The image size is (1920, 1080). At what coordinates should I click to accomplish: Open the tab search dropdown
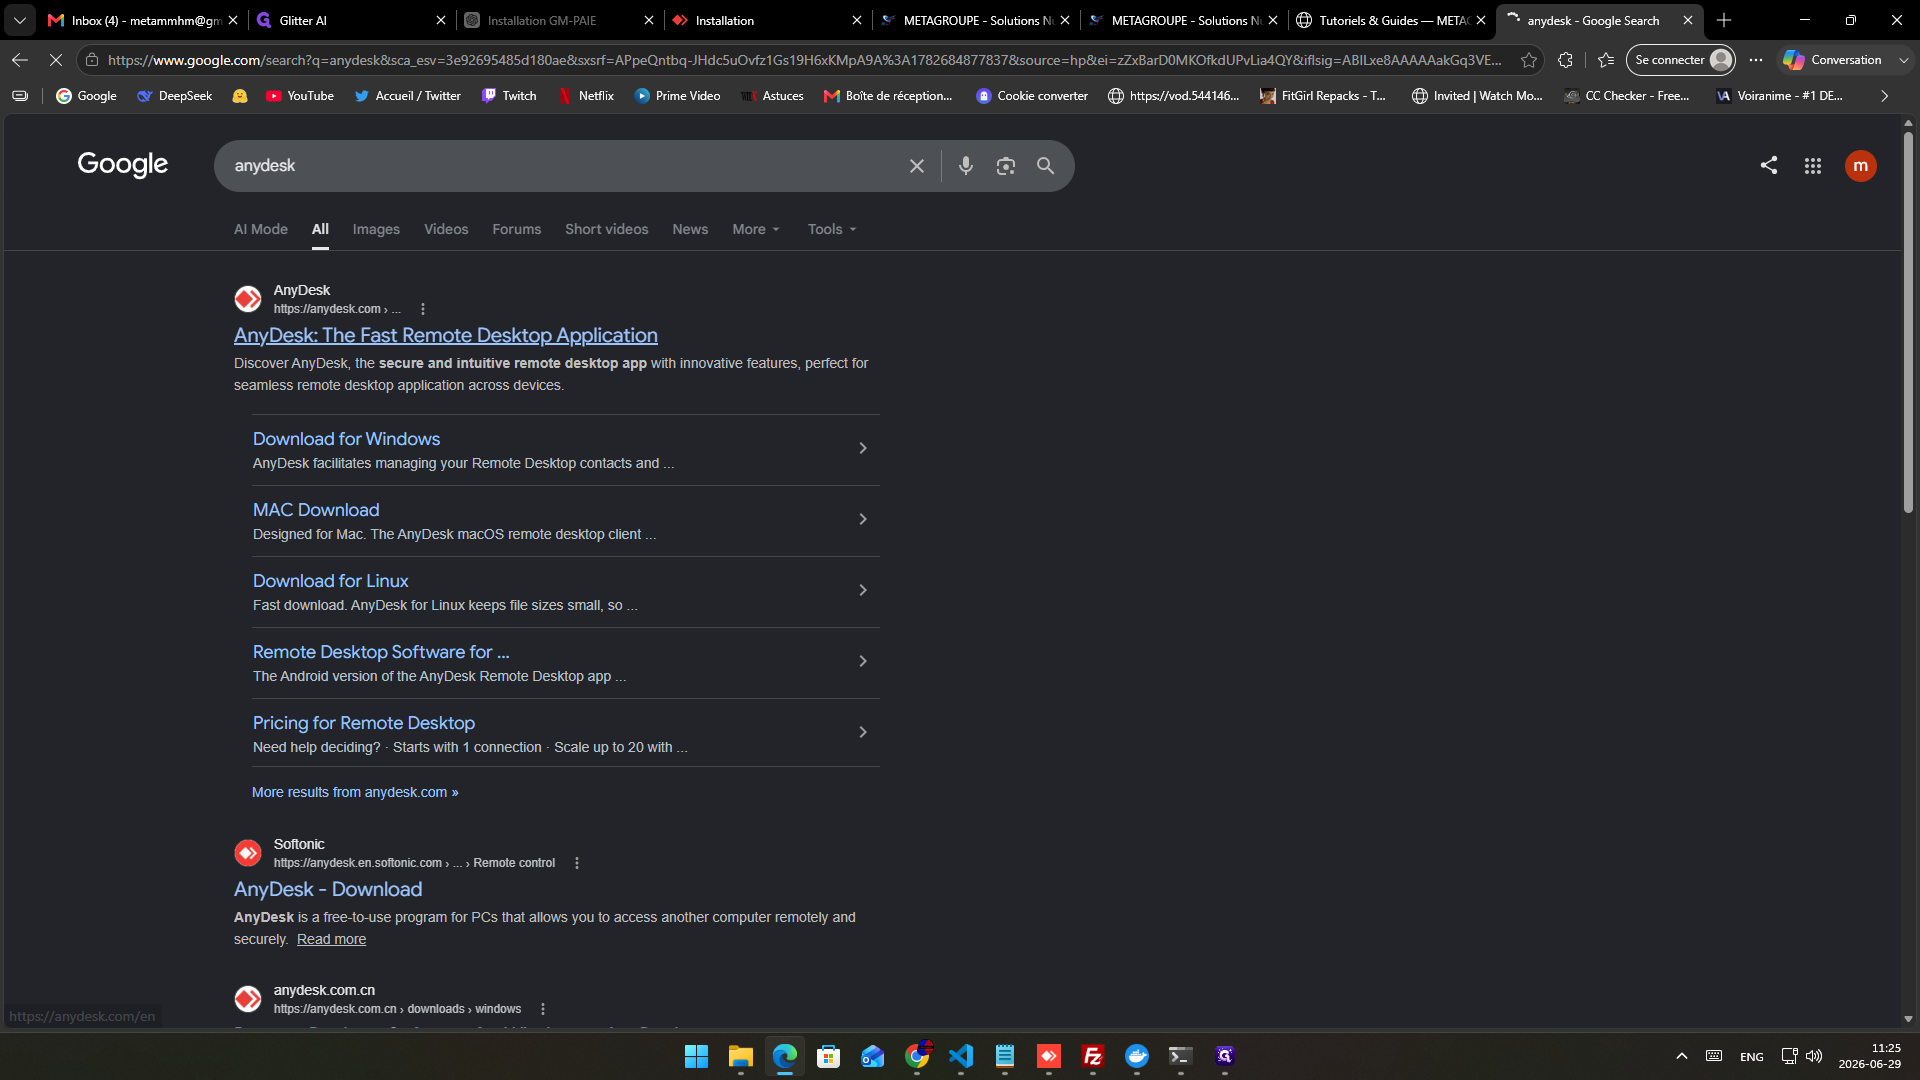(20, 20)
